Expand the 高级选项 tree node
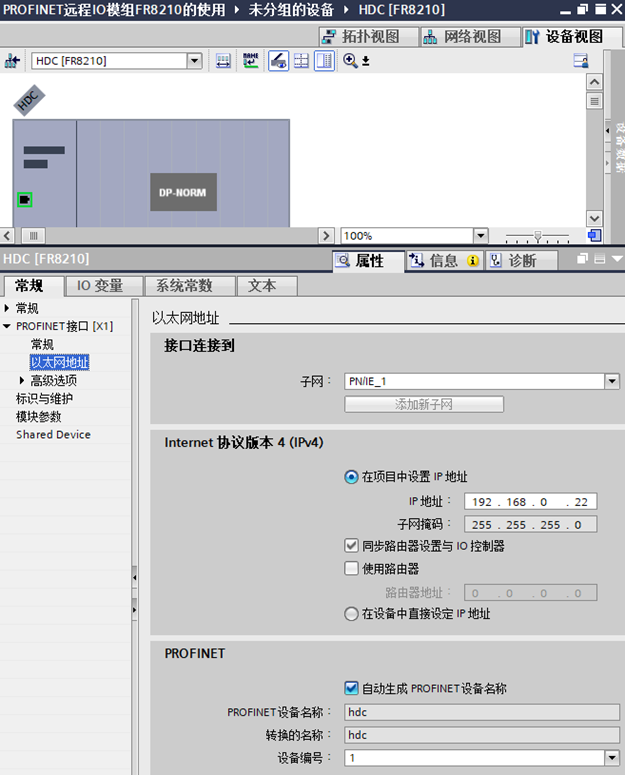This screenshot has height=775, width=625. click(21, 380)
